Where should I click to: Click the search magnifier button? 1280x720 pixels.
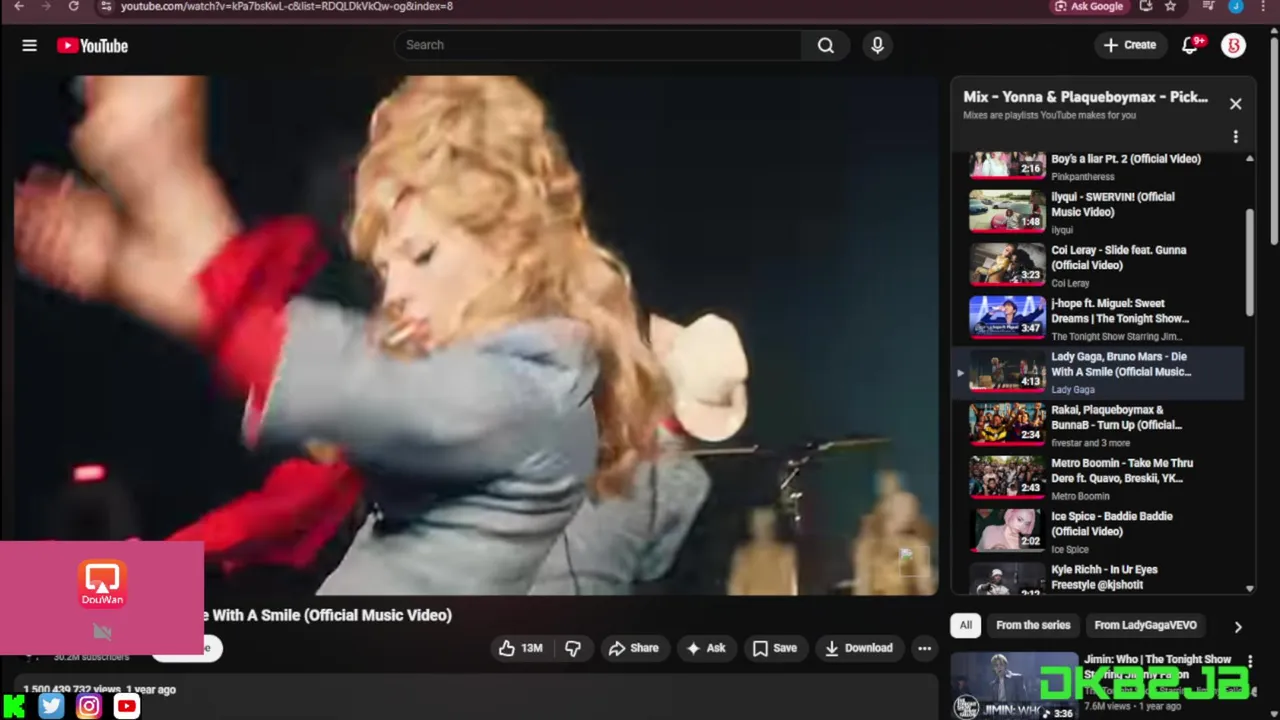pyautogui.click(x=825, y=45)
